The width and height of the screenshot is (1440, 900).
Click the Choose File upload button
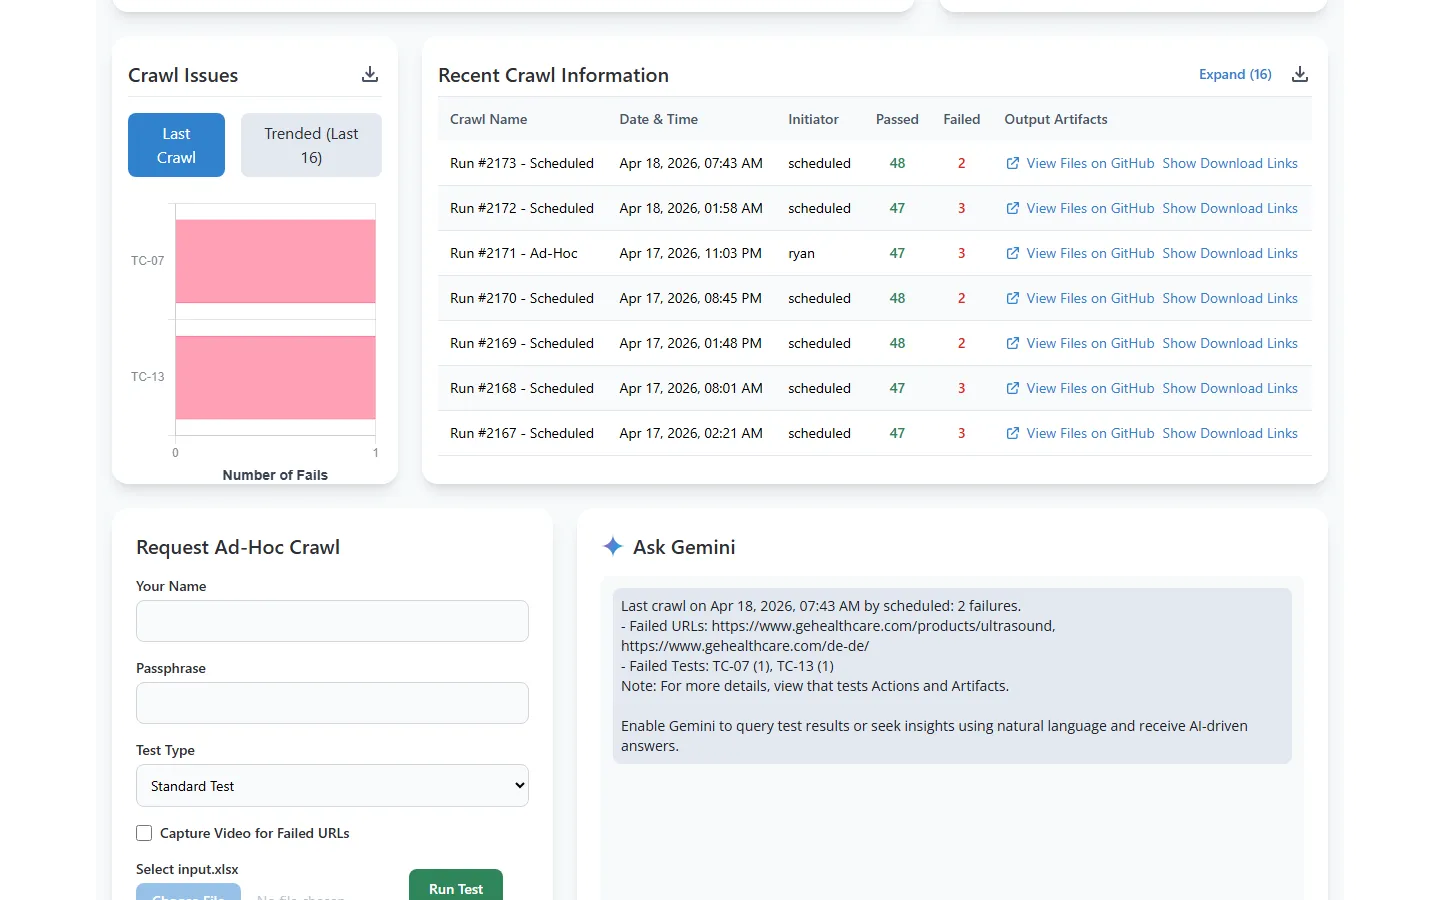click(x=188, y=894)
